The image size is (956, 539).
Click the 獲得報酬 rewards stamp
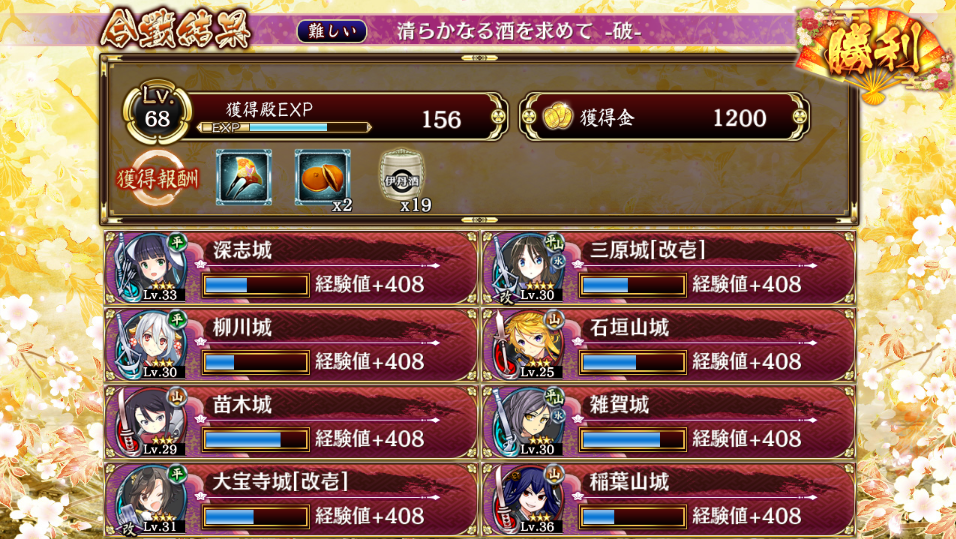pos(158,178)
